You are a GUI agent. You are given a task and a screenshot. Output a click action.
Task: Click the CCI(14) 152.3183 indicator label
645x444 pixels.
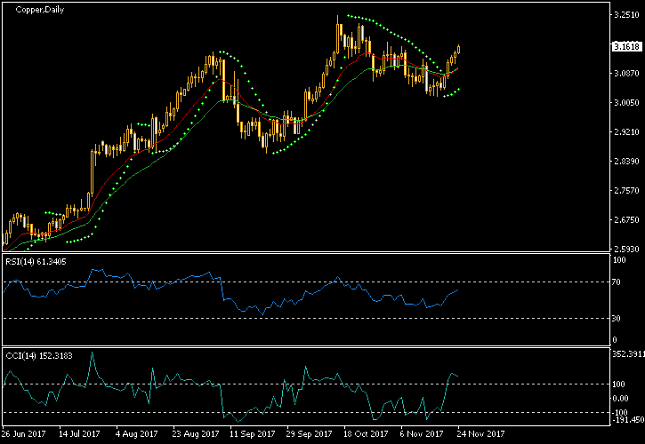(x=39, y=356)
